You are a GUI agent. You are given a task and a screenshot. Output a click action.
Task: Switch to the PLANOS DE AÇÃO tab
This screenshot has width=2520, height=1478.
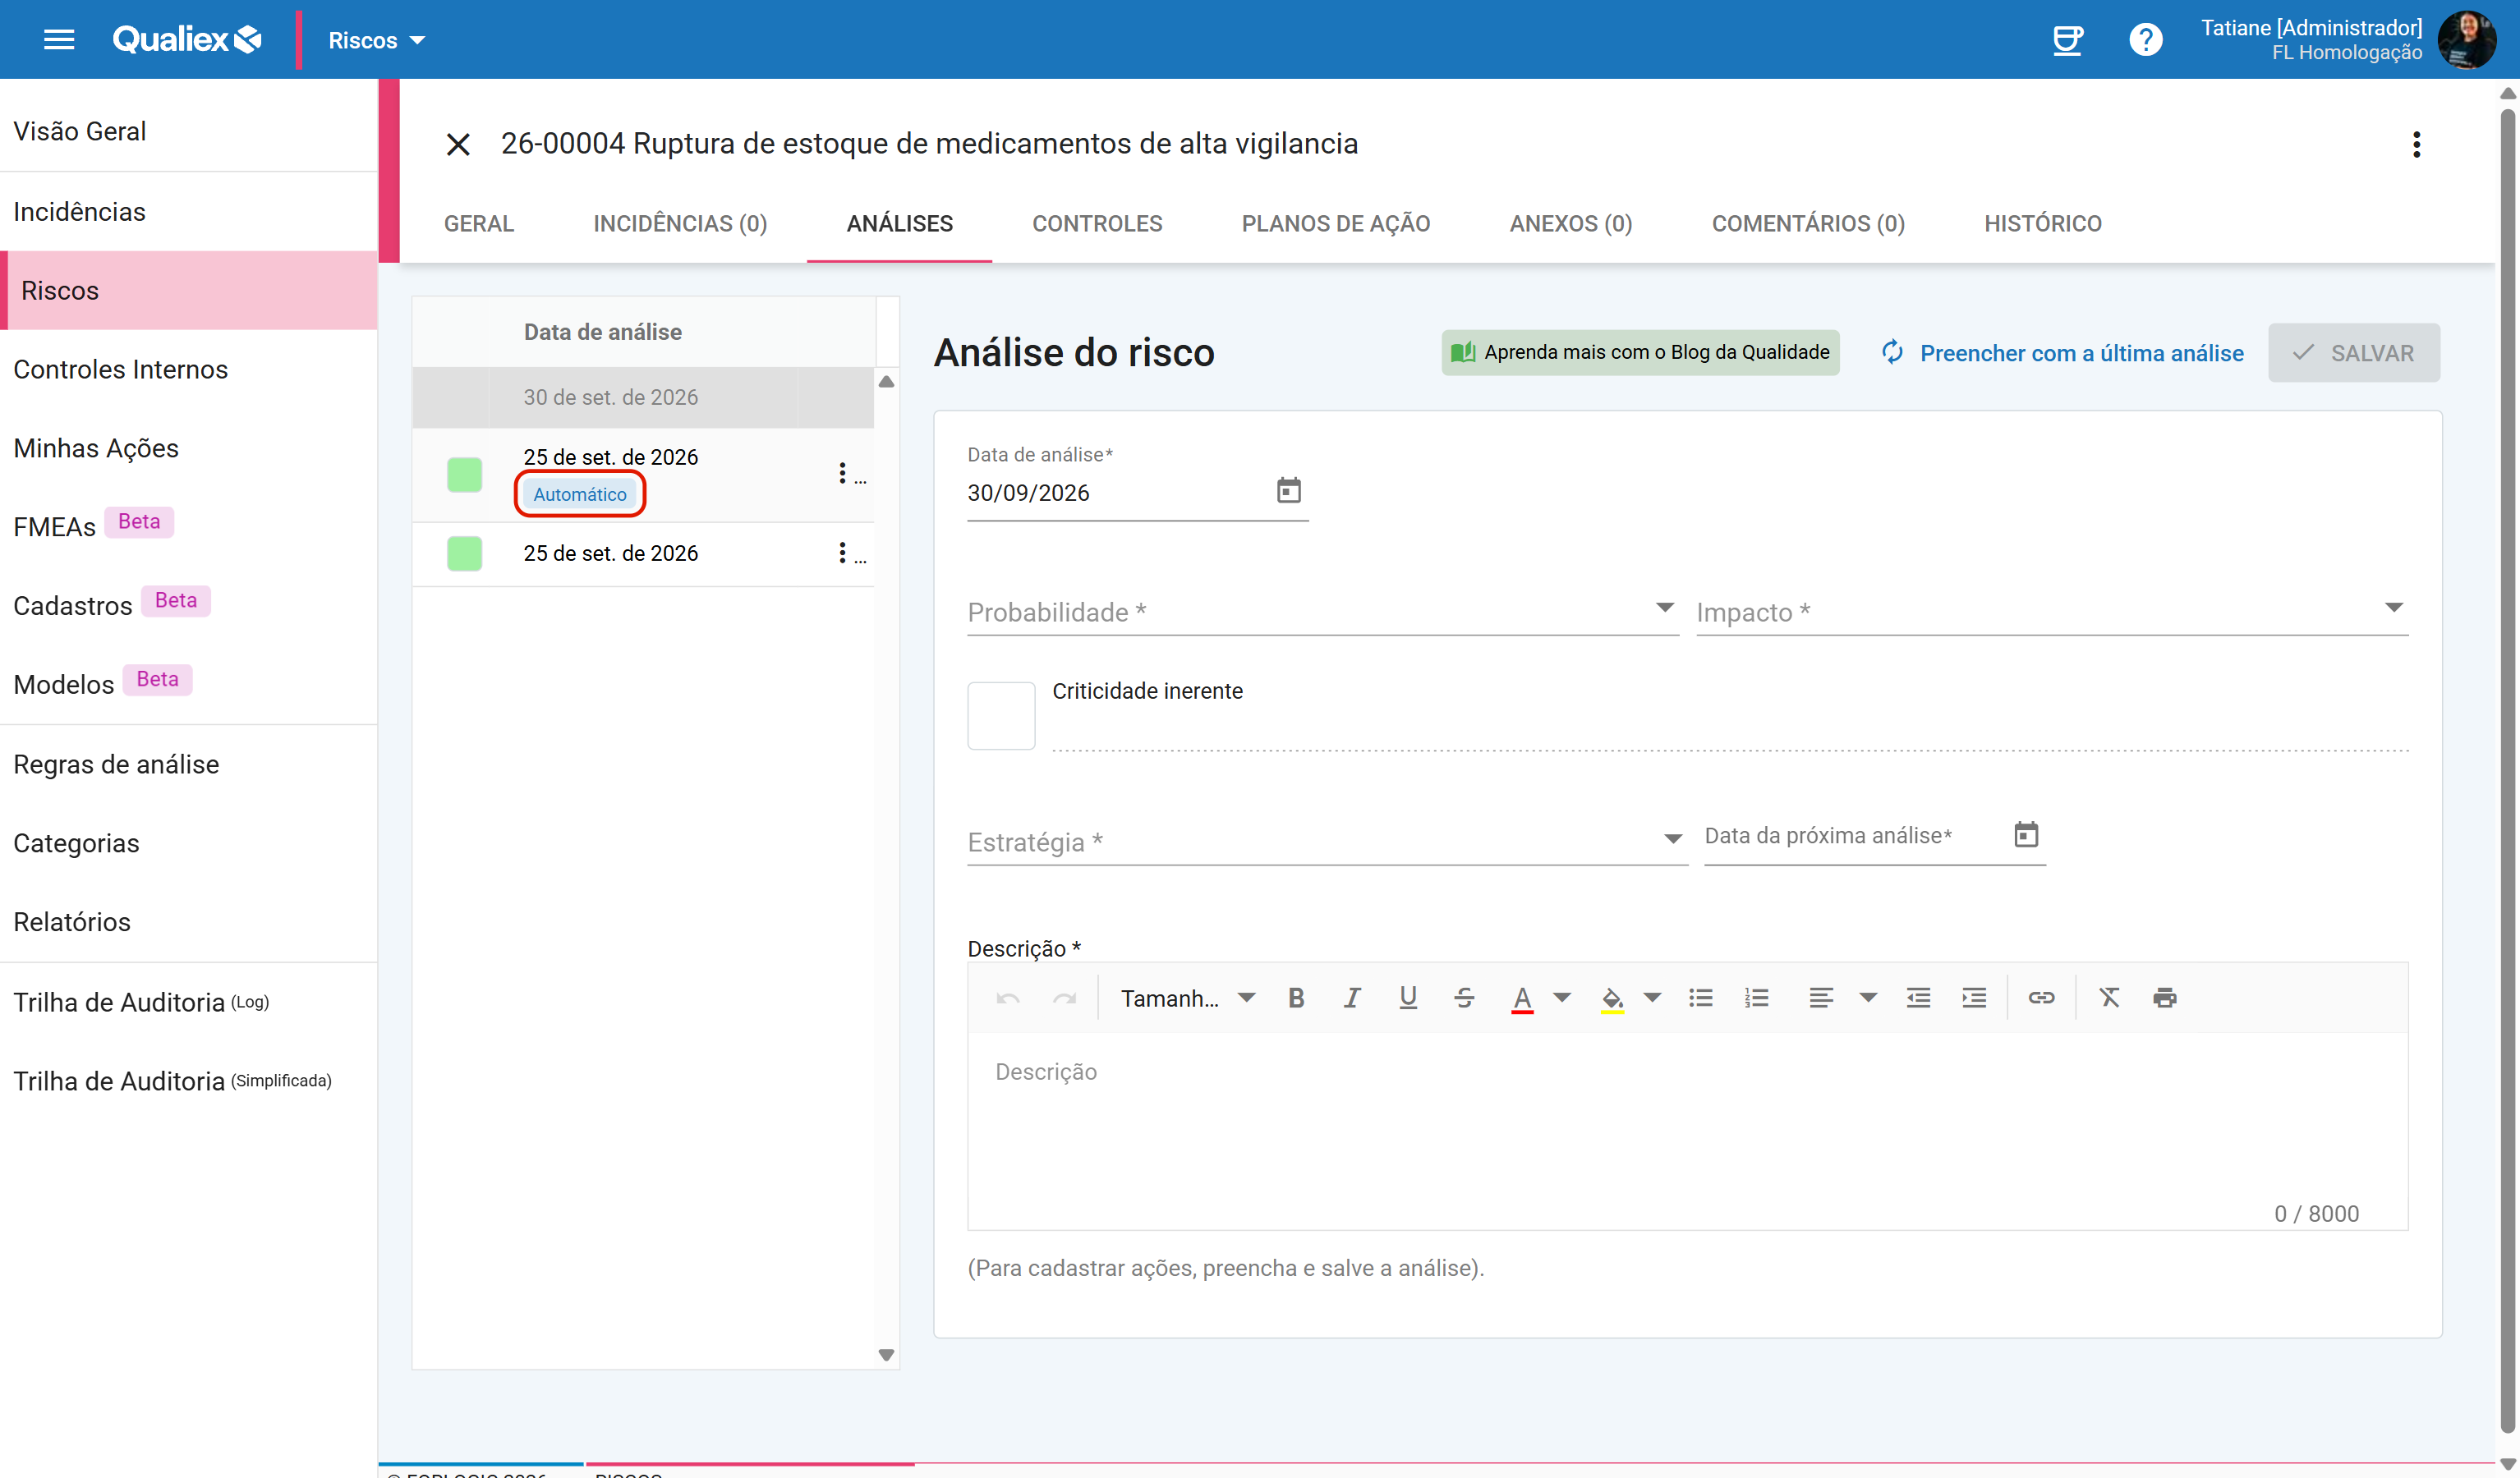point(1335,223)
